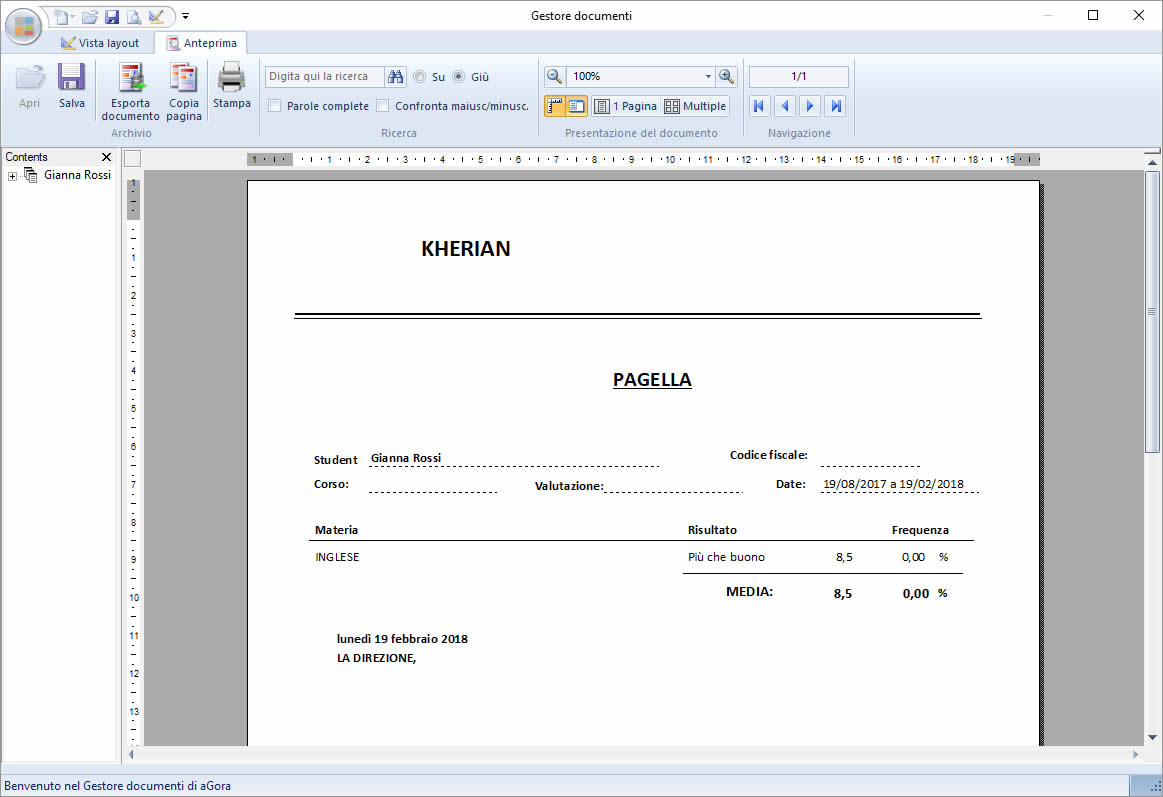Select the Su search direction

point(420,76)
